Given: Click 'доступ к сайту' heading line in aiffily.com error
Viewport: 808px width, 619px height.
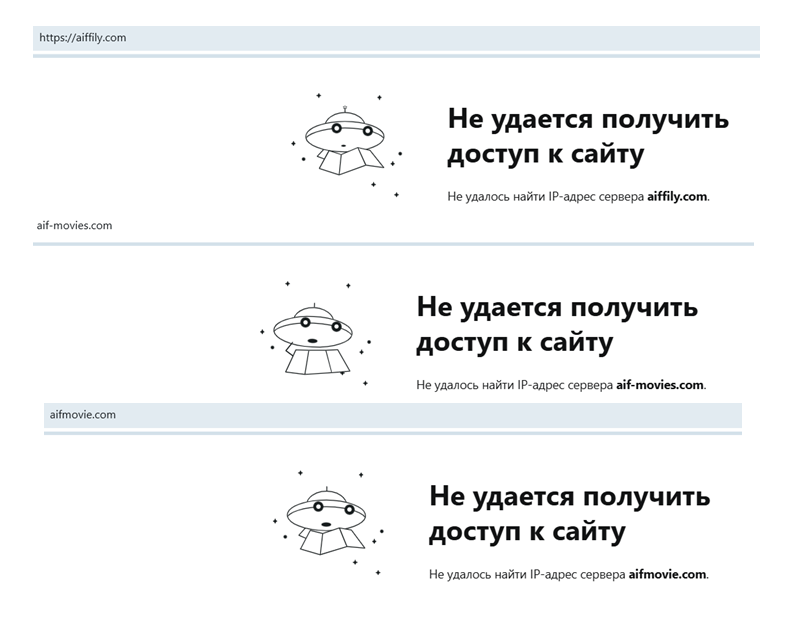Looking at the screenshot, I should tap(544, 156).
